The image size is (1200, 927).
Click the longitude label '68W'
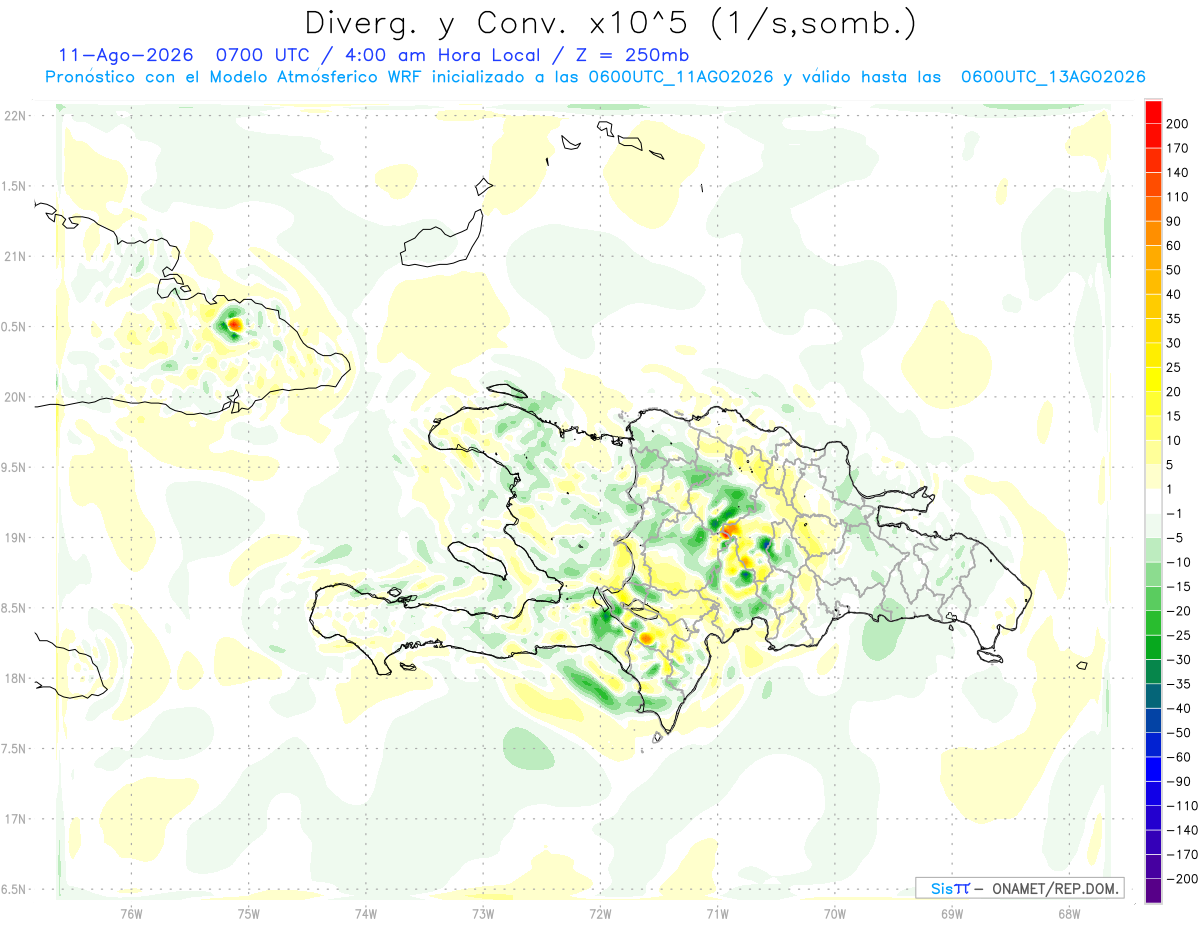[x=1068, y=912]
